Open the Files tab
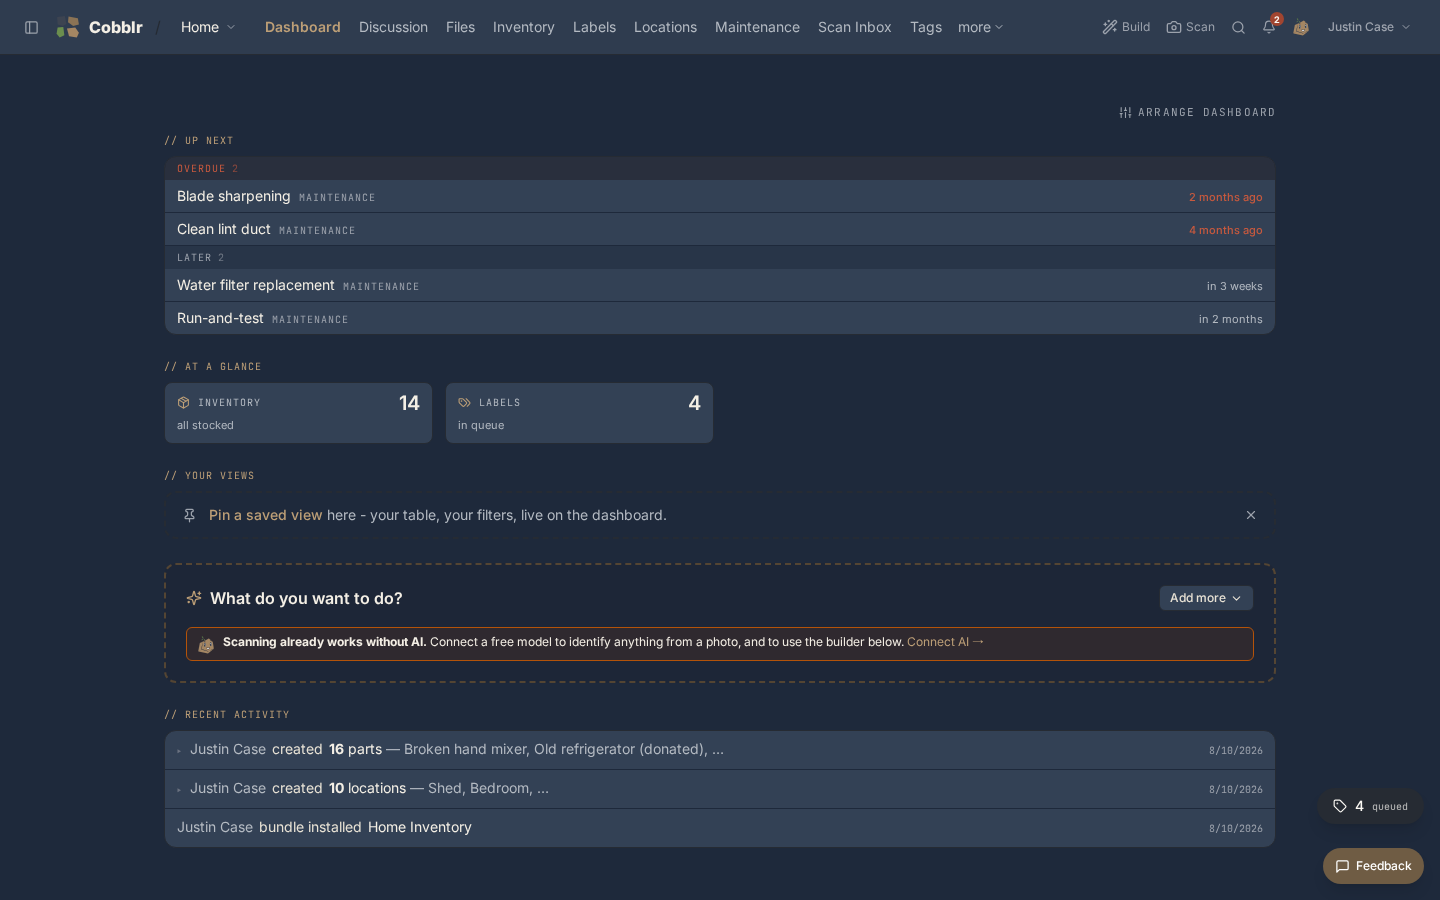The width and height of the screenshot is (1440, 900). click(x=460, y=27)
